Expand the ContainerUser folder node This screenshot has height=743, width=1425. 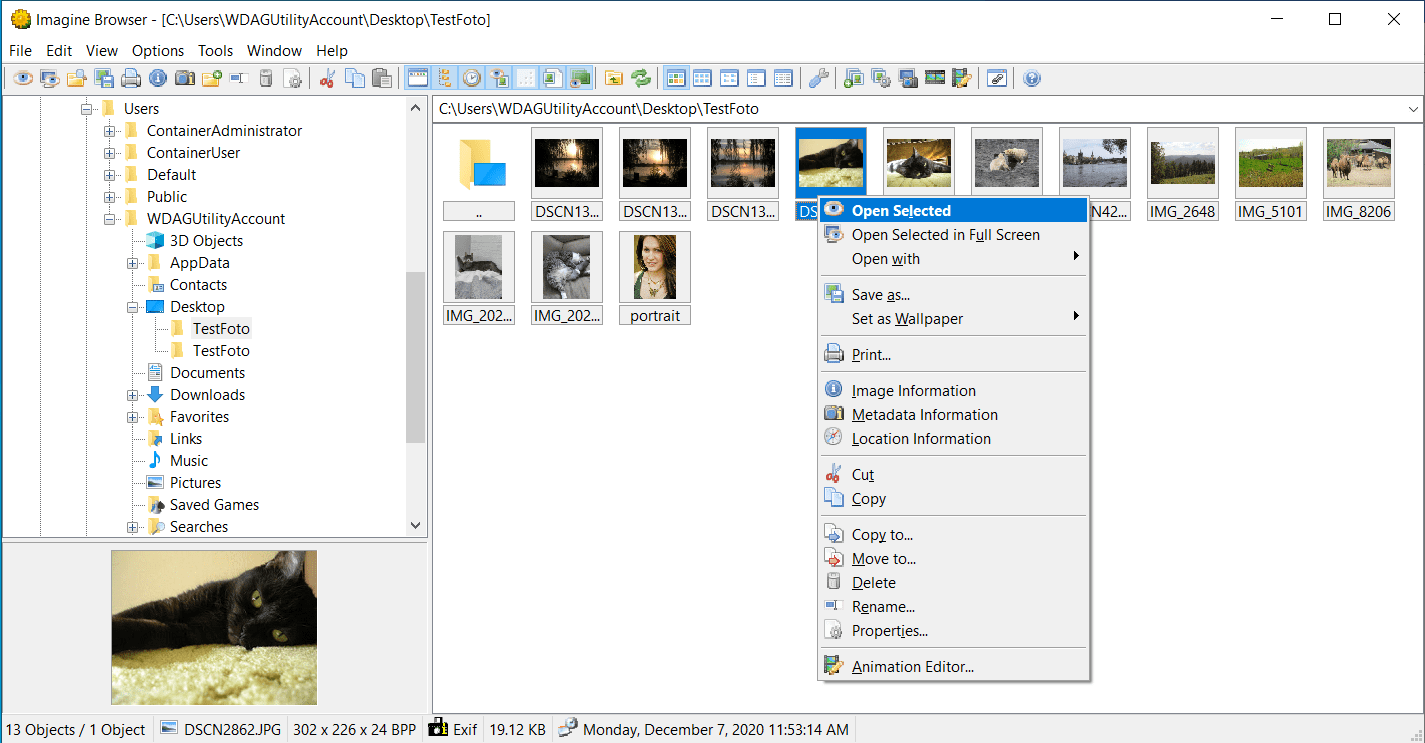click(110, 153)
